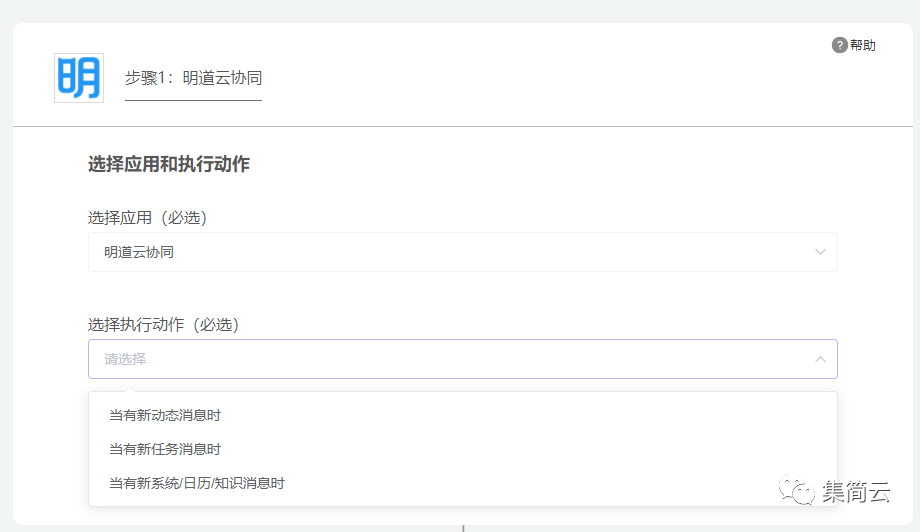Collapse action list with the chevron up arrow

[x=820, y=359]
